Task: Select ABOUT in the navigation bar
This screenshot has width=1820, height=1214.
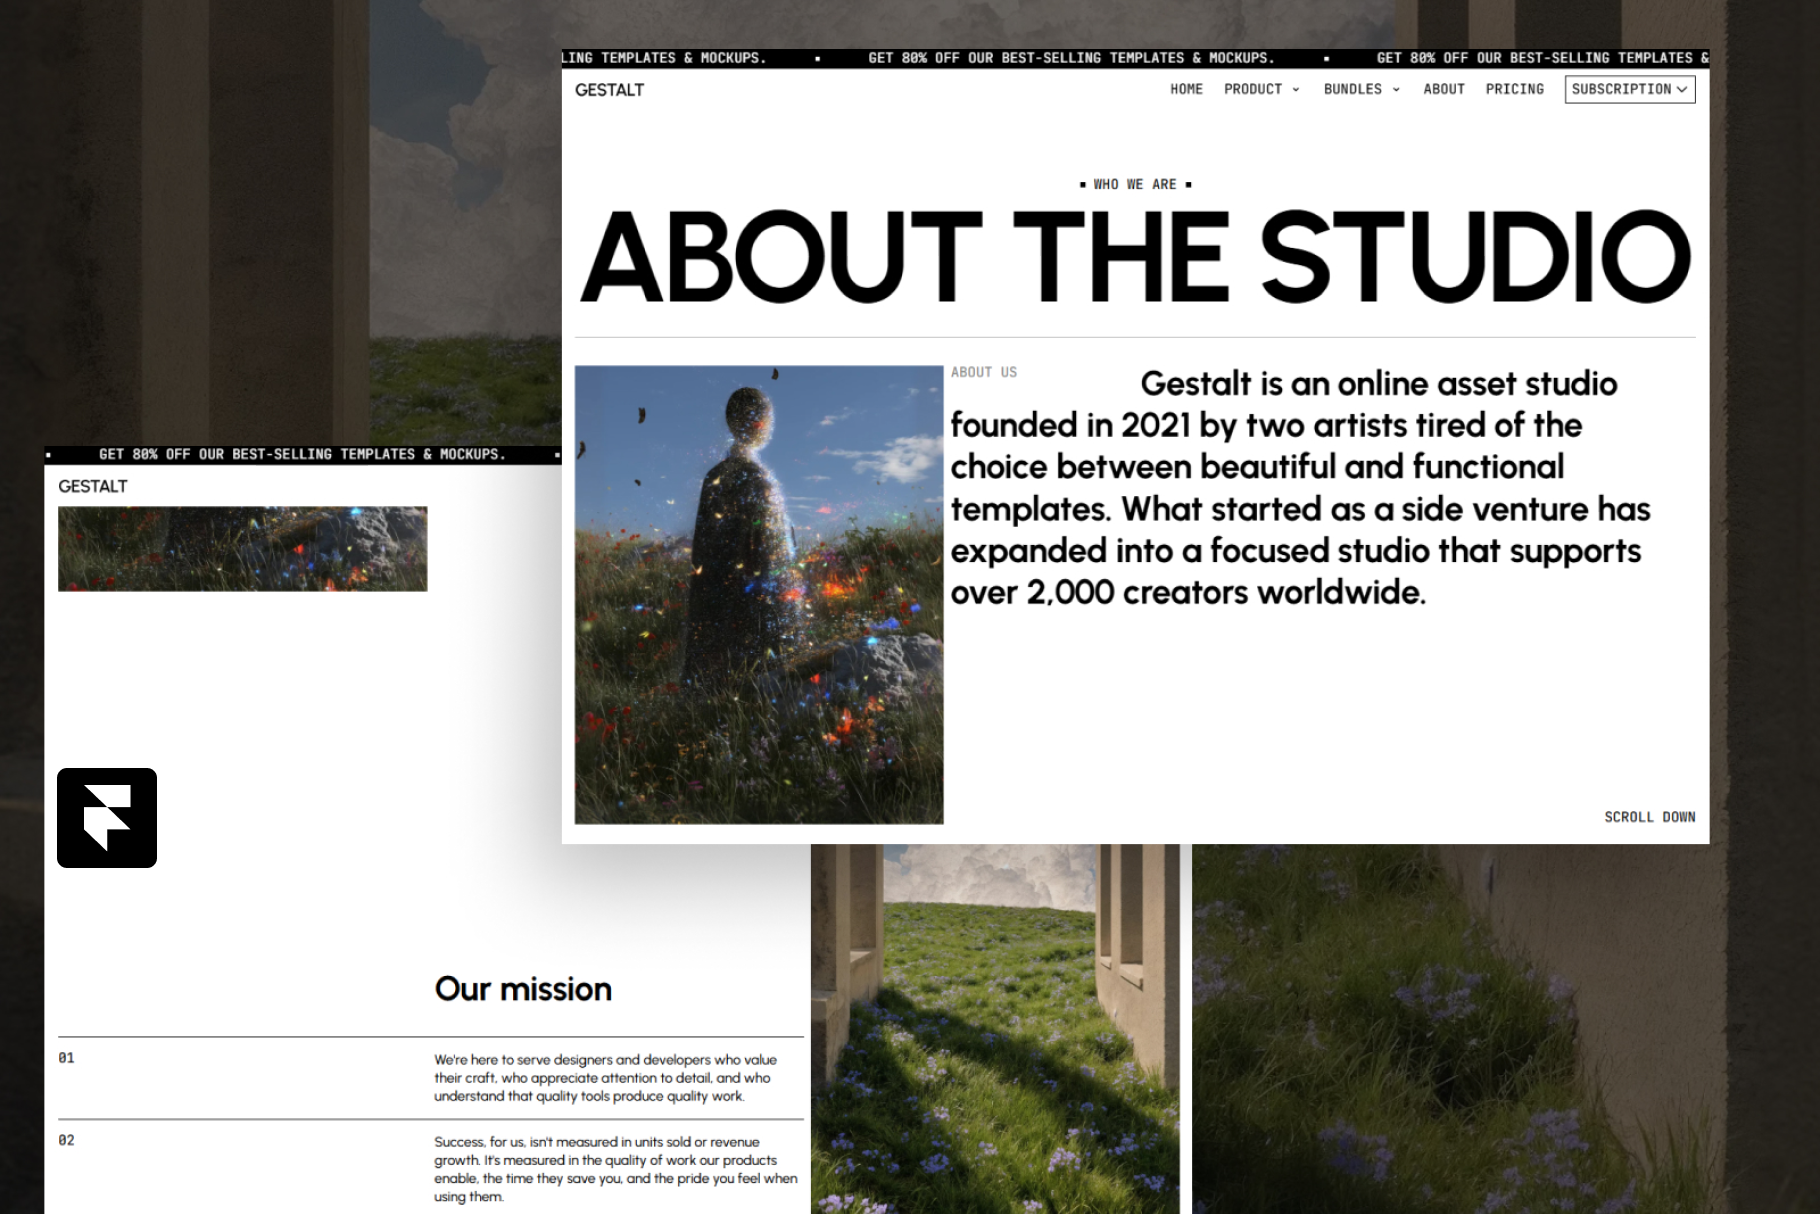Action: coord(1443,89)
